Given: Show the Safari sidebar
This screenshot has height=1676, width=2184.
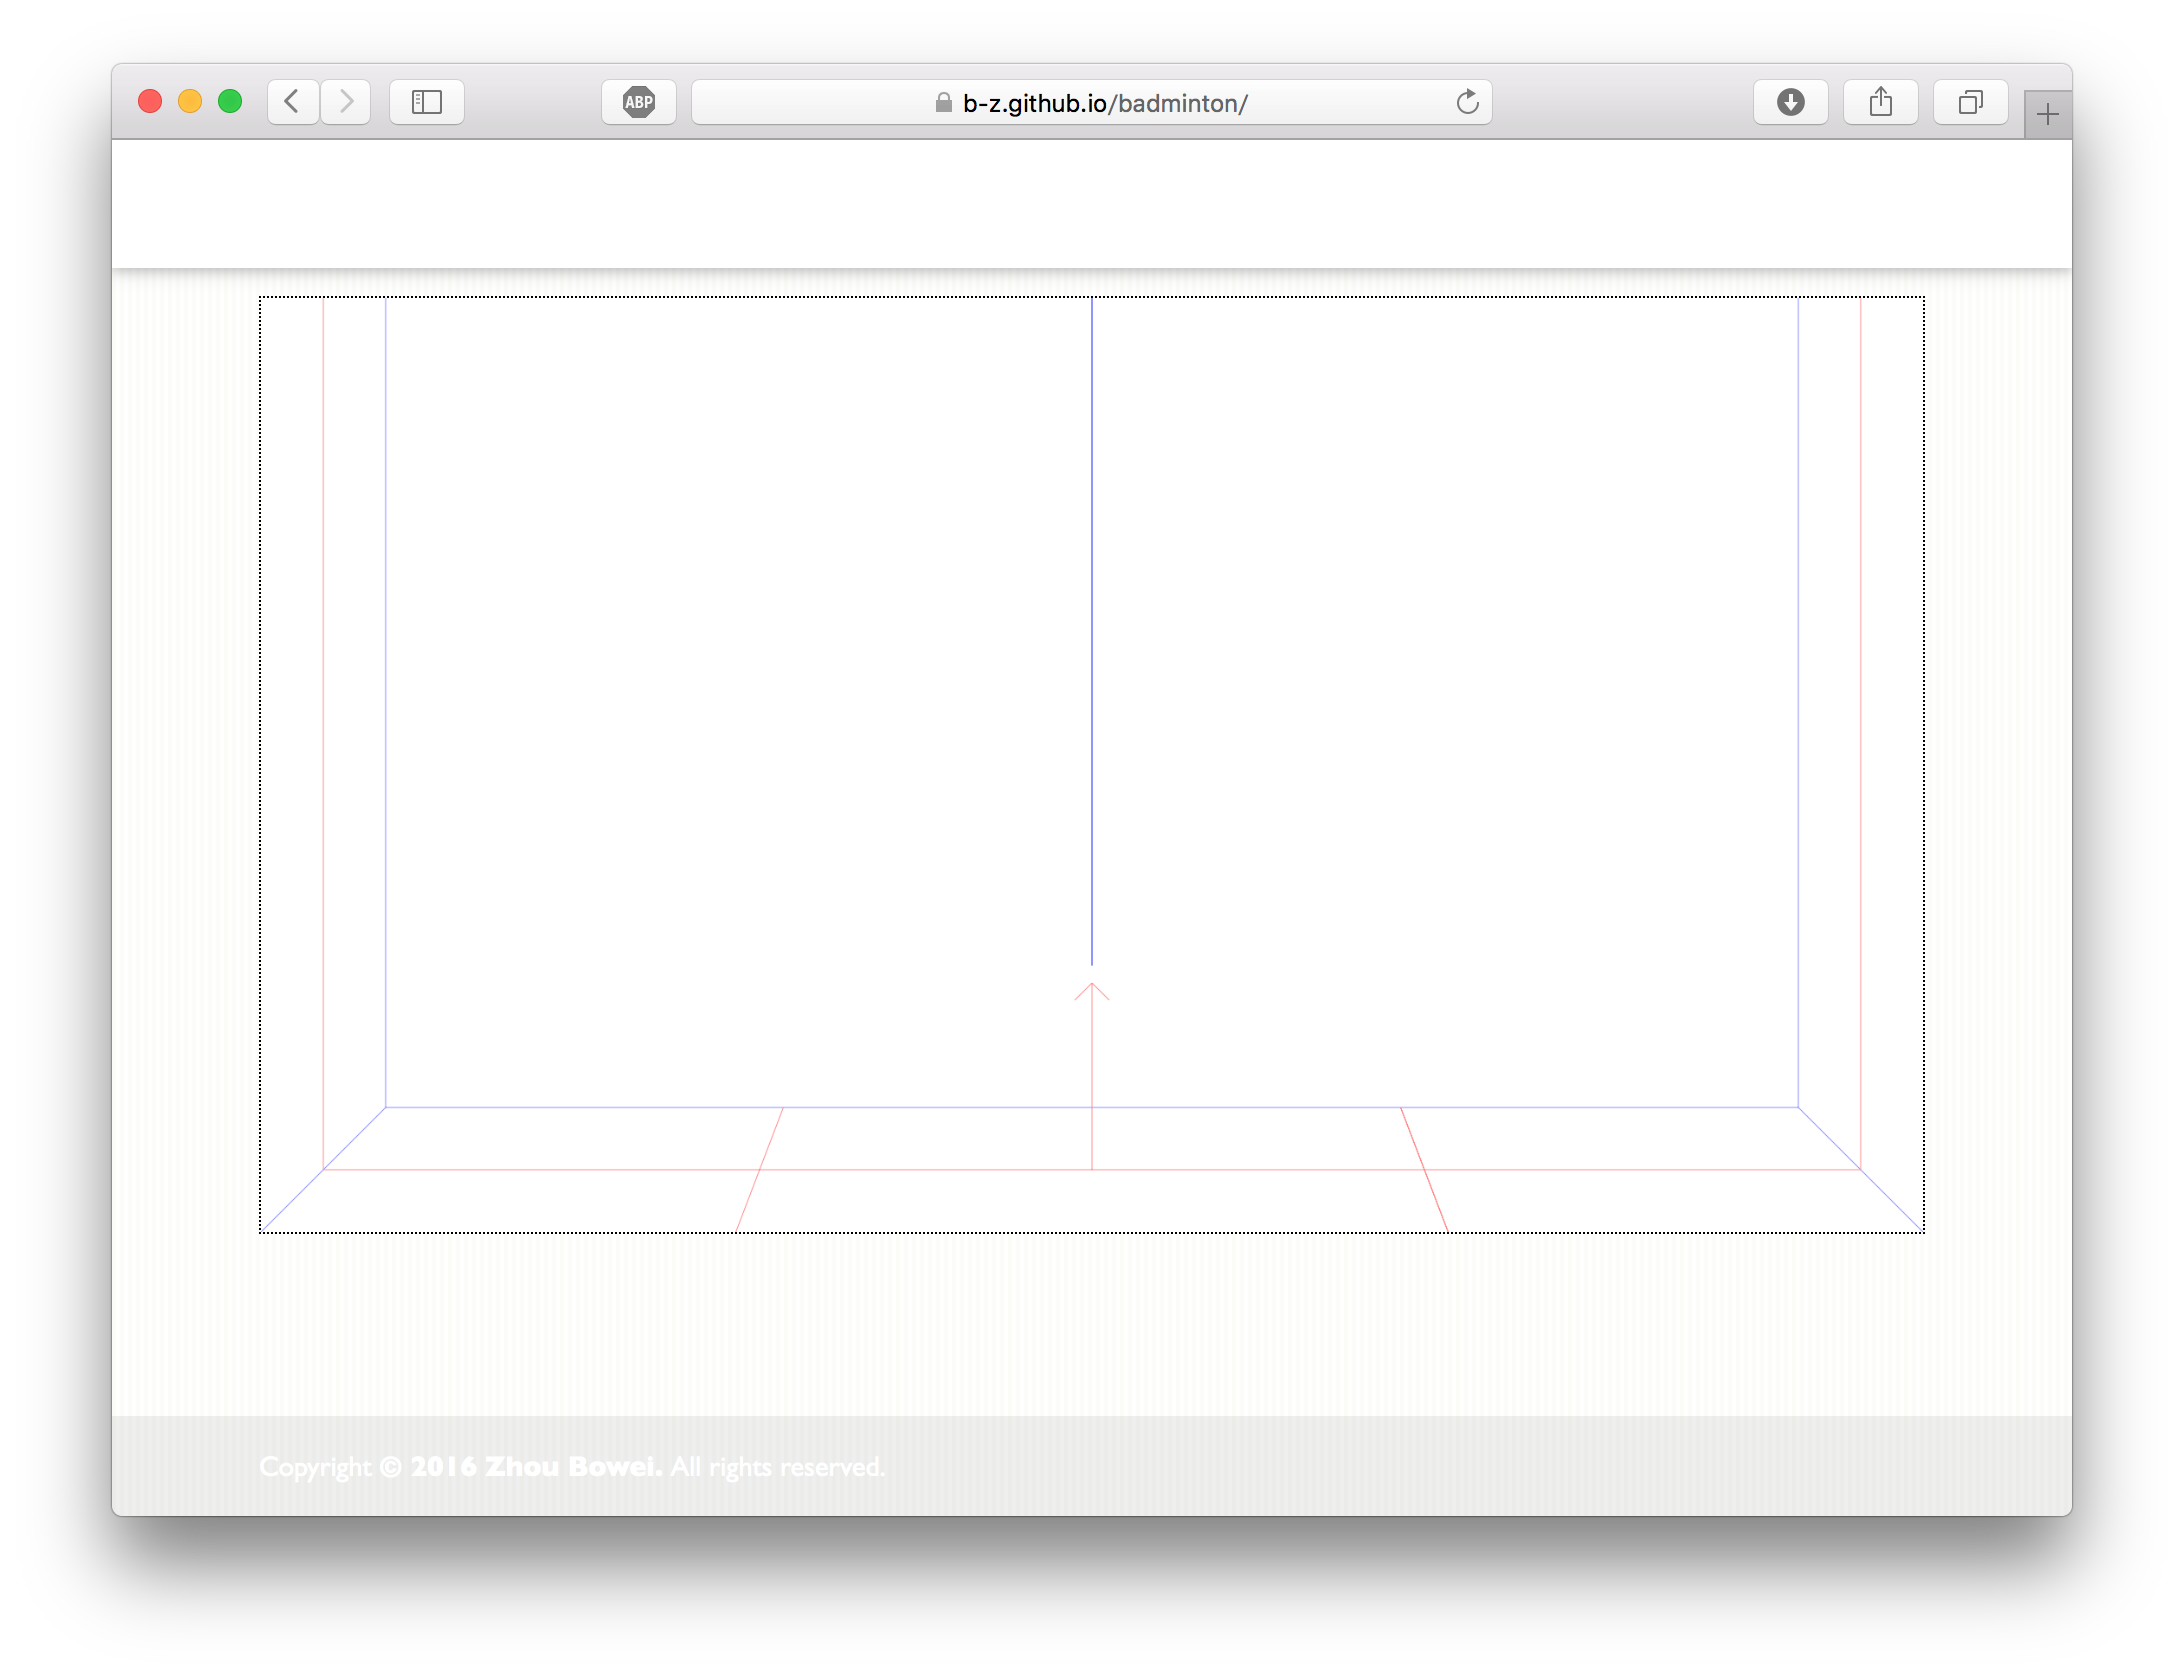Looking at the screenshot, I should pos(427,102).
